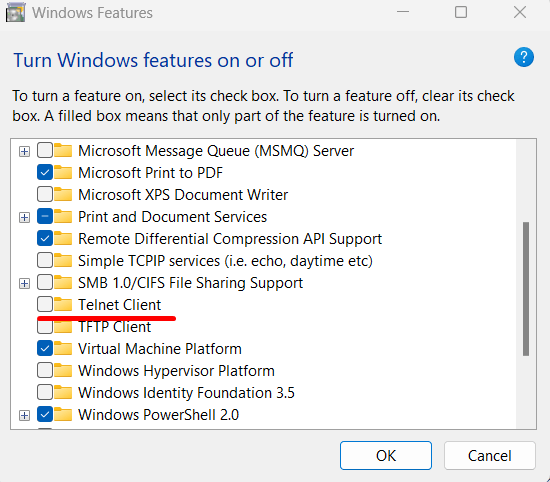This screenshot has height=482, width=550.
Task: Click folder icon beside Print and Document Services
Action: pyautogui.click(x=63, y=216)
